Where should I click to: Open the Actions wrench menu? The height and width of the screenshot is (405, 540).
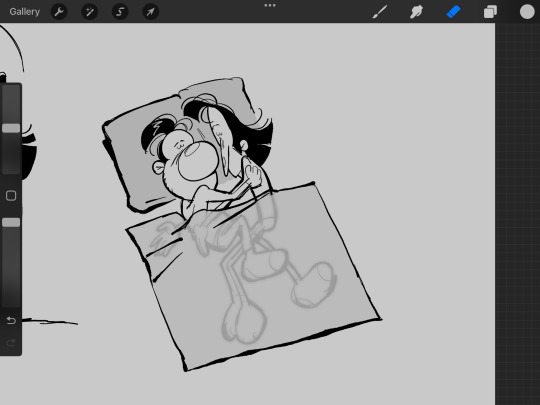[59, 12]
